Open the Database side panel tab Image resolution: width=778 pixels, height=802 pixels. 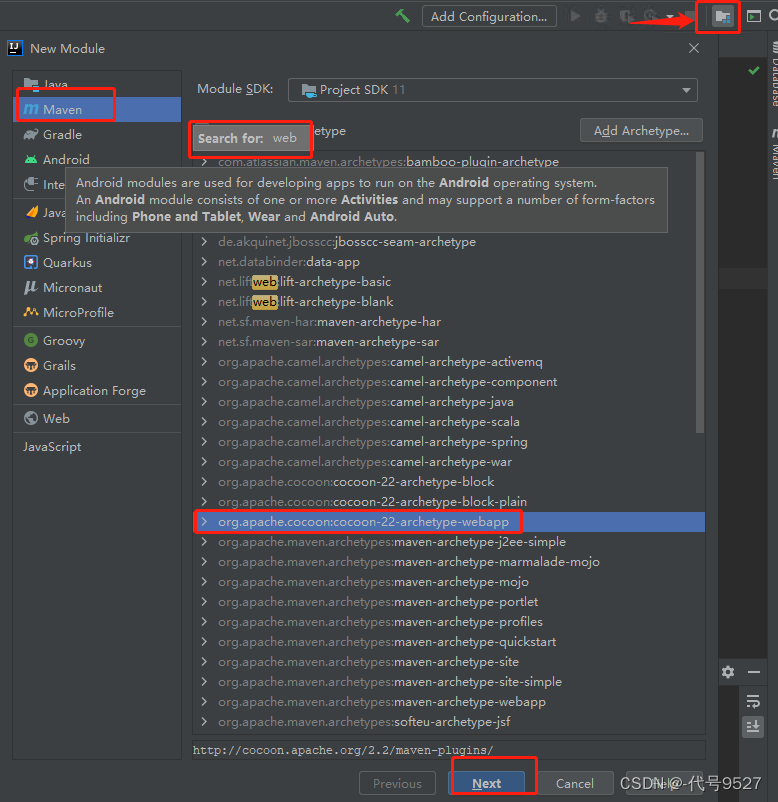click(774, 74)
